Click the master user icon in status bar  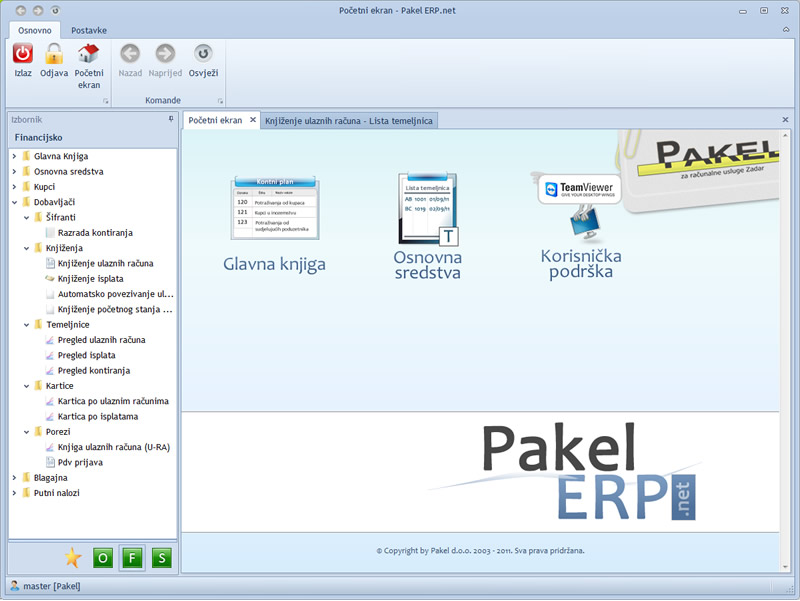pyautogui.click(x=15, y=586)
